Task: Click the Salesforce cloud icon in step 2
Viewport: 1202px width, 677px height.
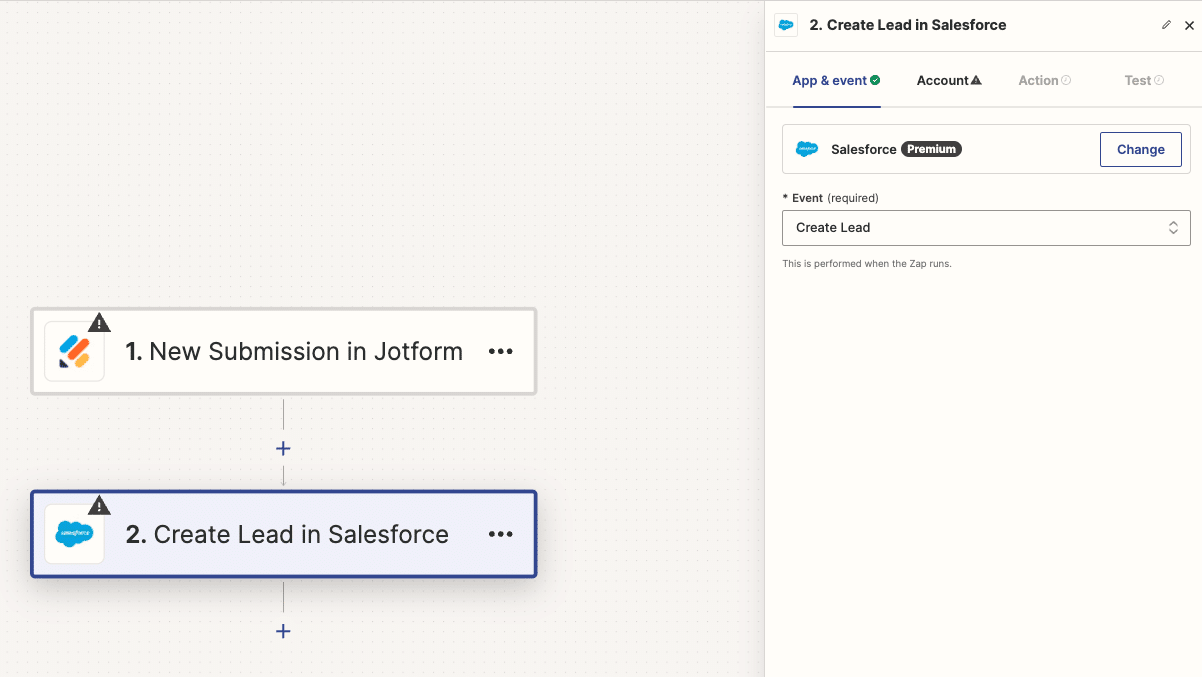Action: click(x=74, y=534)
